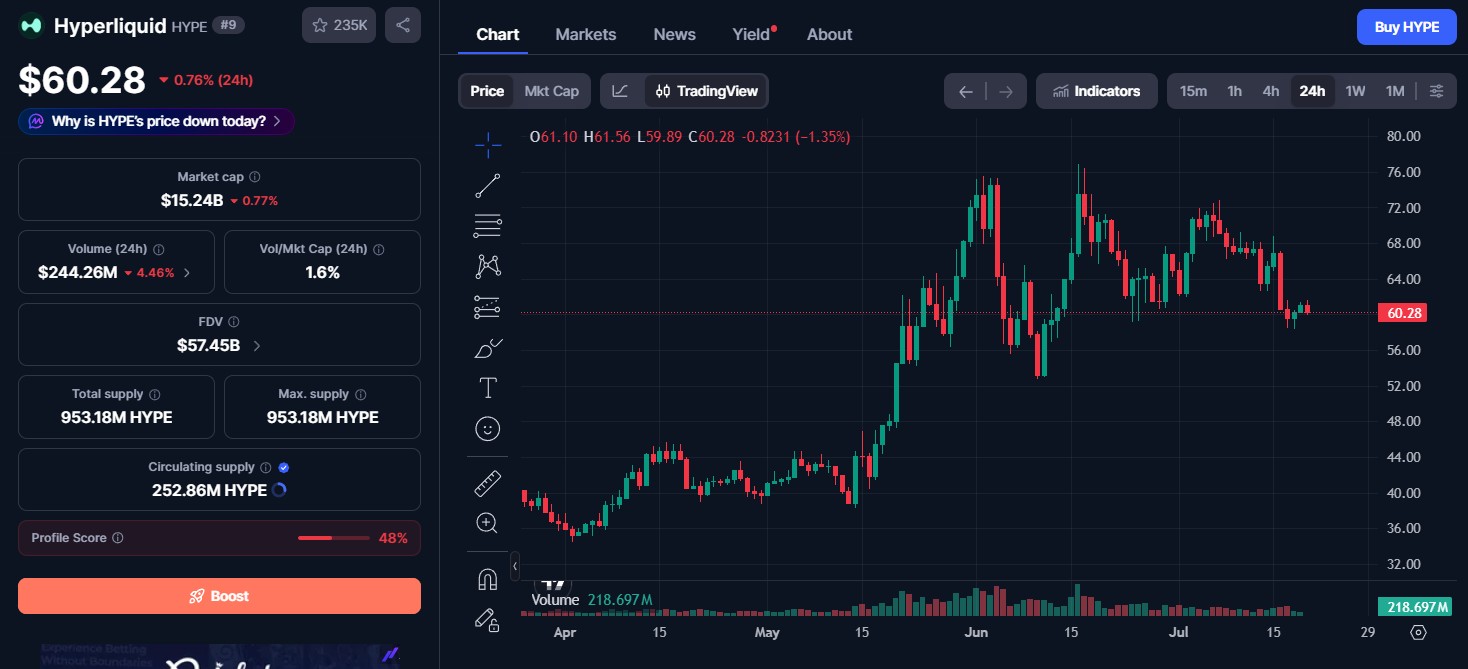This screenshot has height=669, width=1468.
Task: Click the Profile Score progress bar
Action: [x=334, y=538]
